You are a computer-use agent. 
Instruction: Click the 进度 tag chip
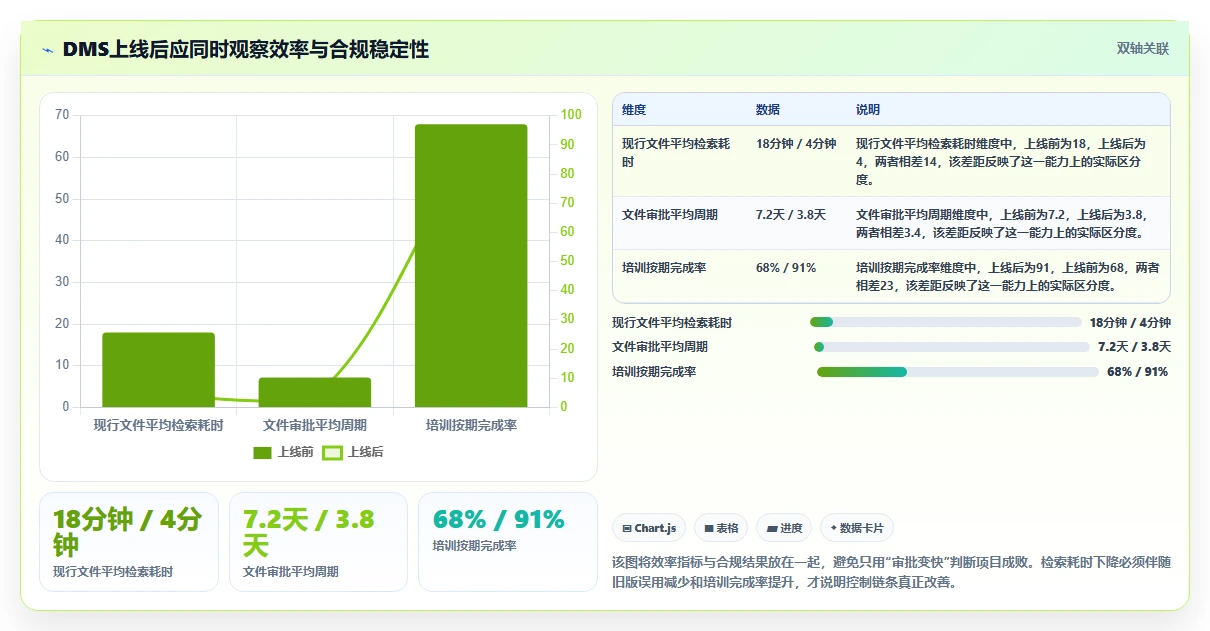coord(784,528)
